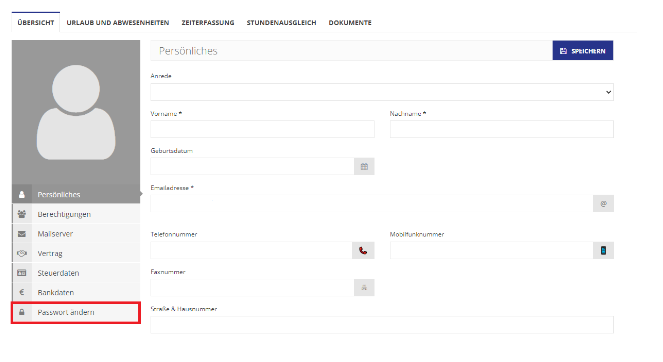Click the envelope icon next to Mailserver
This screenshot has width=663, height=362.
(22, 234)
